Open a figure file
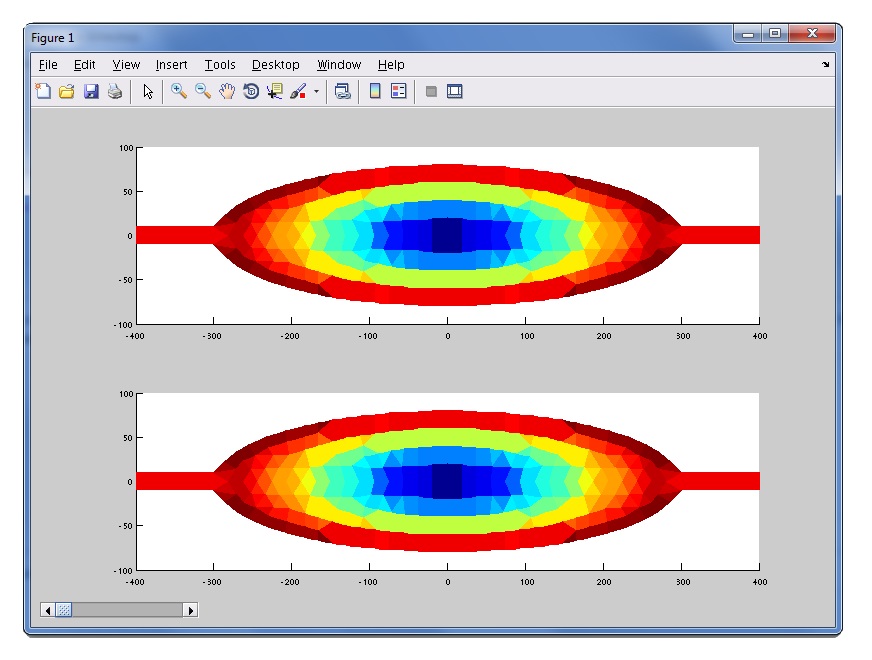This screenshot has width=872, height=660. pos(65,91)
